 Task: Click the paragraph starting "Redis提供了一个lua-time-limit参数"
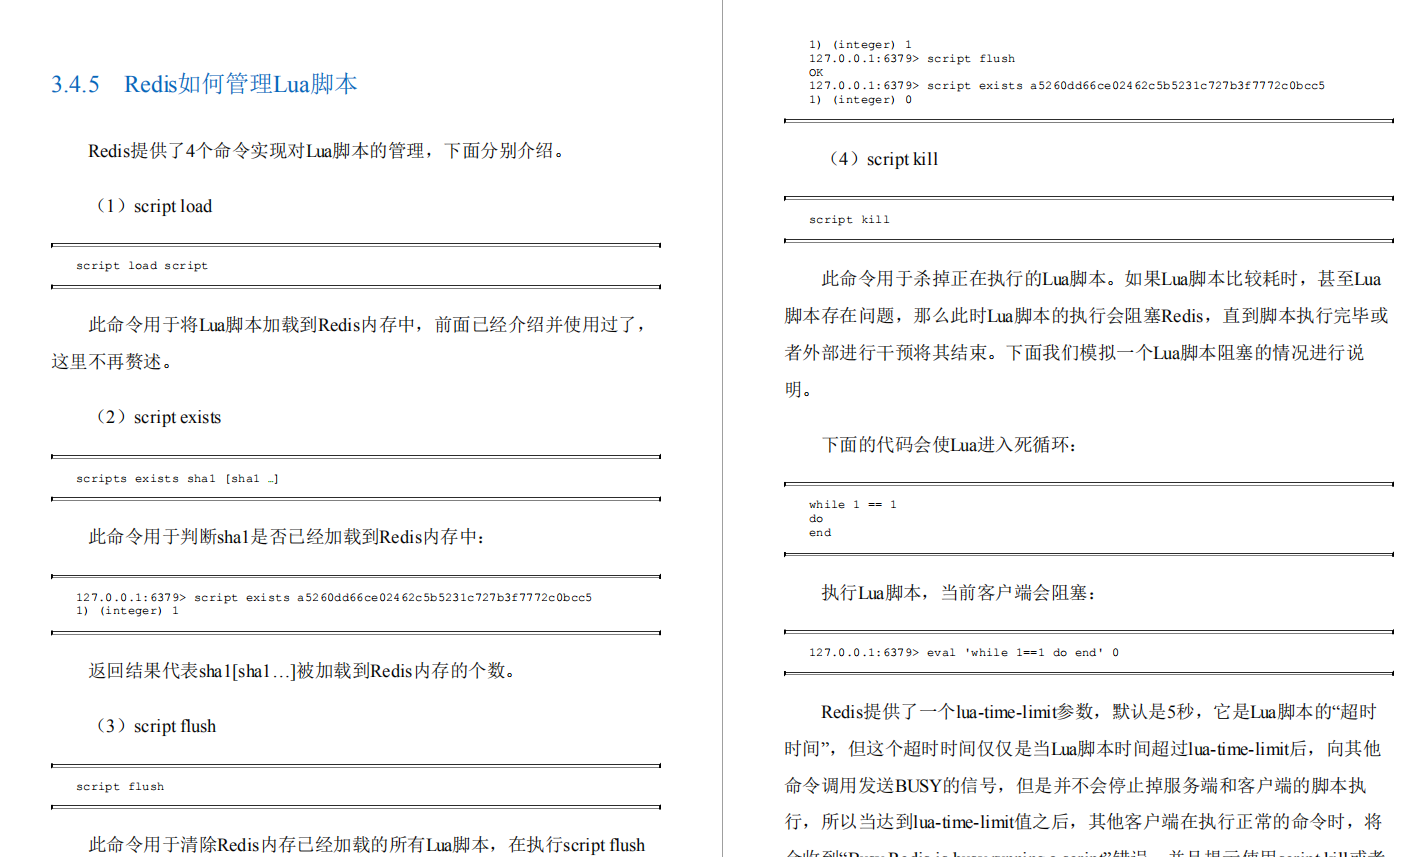1085,780
